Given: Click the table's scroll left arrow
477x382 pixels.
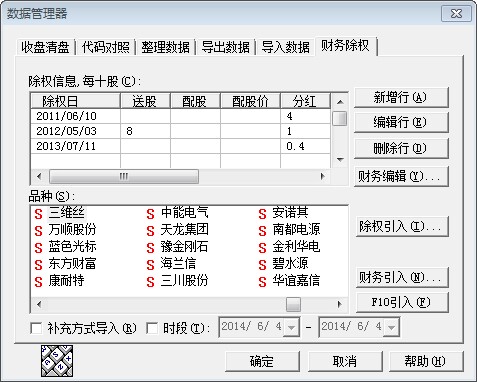Looking at the screenshot, I should [39, 176].
